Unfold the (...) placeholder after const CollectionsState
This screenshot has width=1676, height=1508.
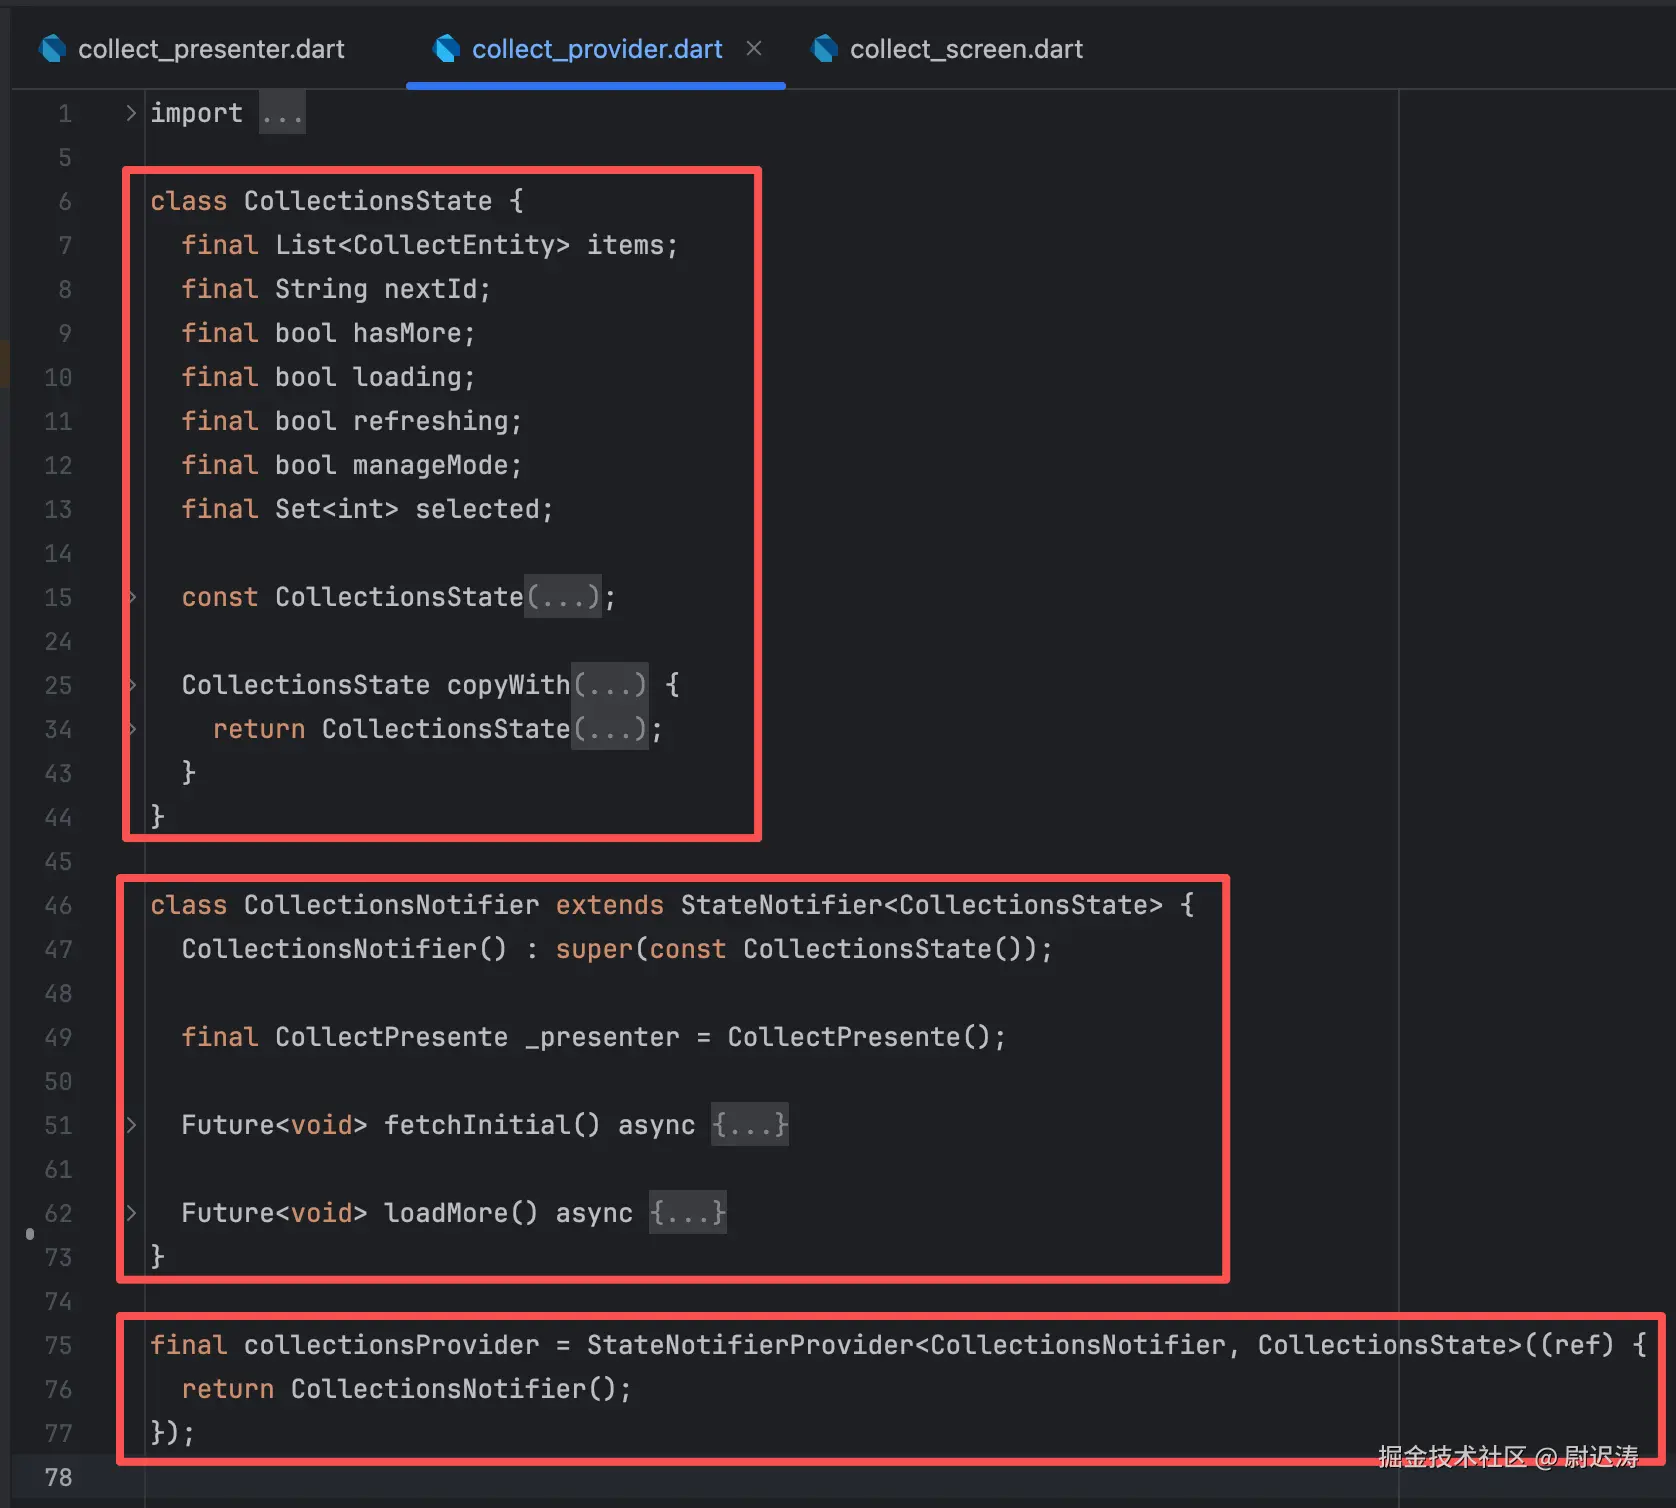[x=563, y=597]
